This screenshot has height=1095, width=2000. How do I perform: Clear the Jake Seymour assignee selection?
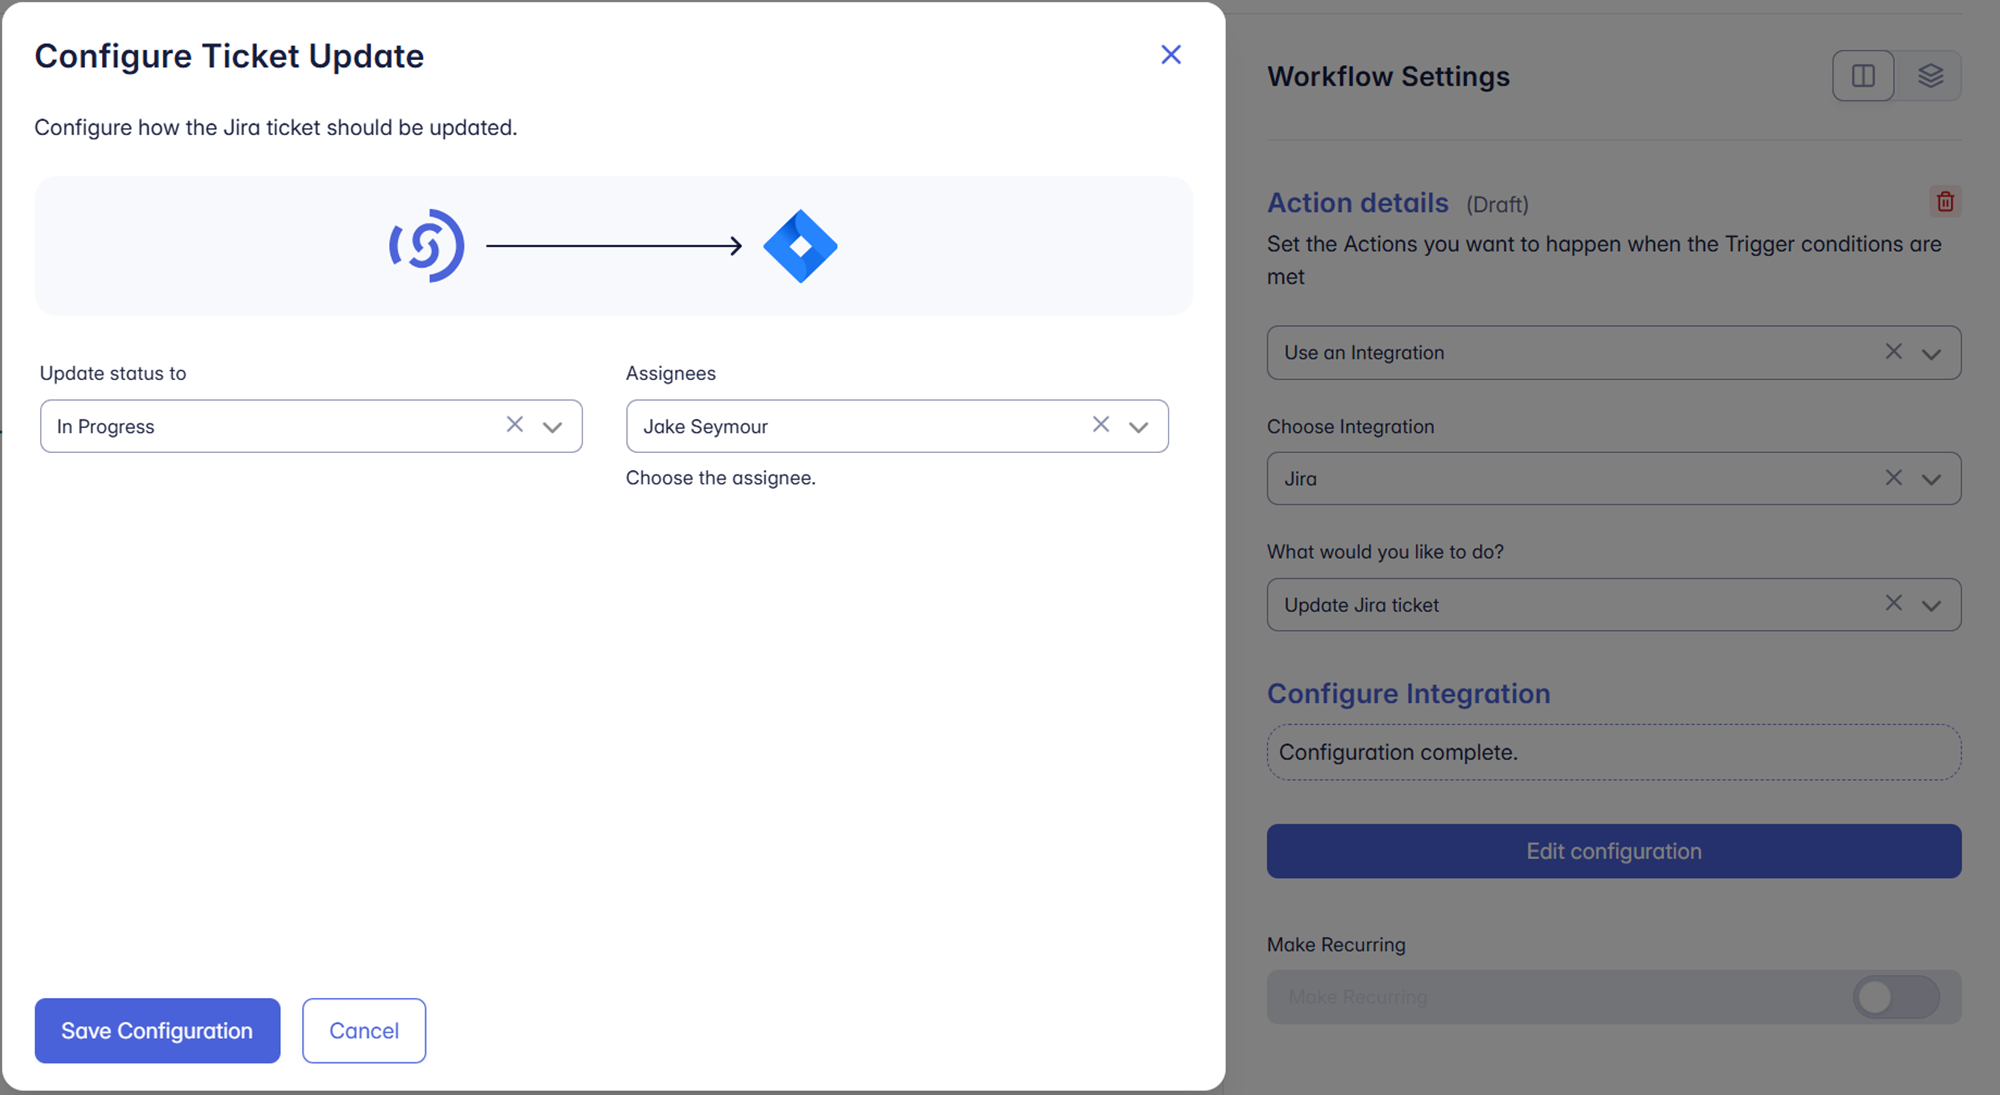(x=1100, y=425)
